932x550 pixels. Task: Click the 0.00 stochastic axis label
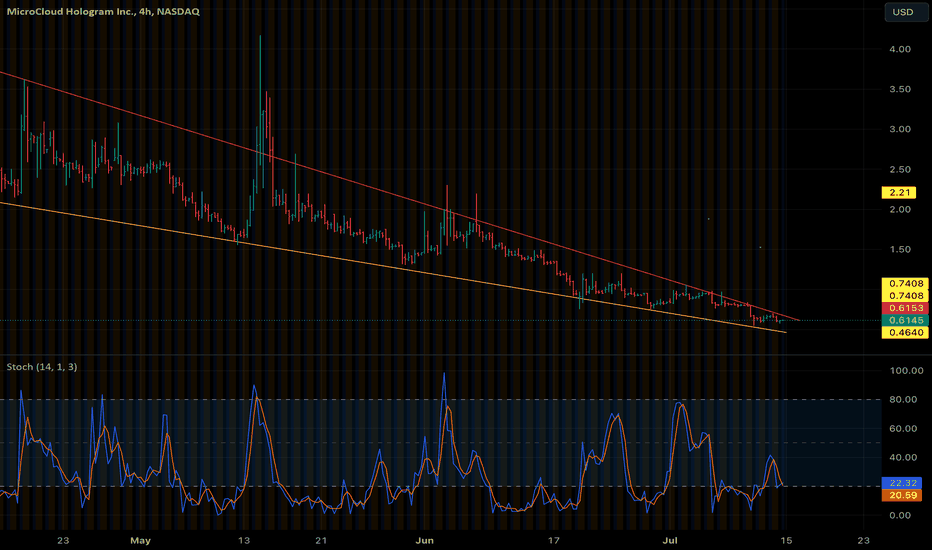pyautogui.click(x=900, y=516)
